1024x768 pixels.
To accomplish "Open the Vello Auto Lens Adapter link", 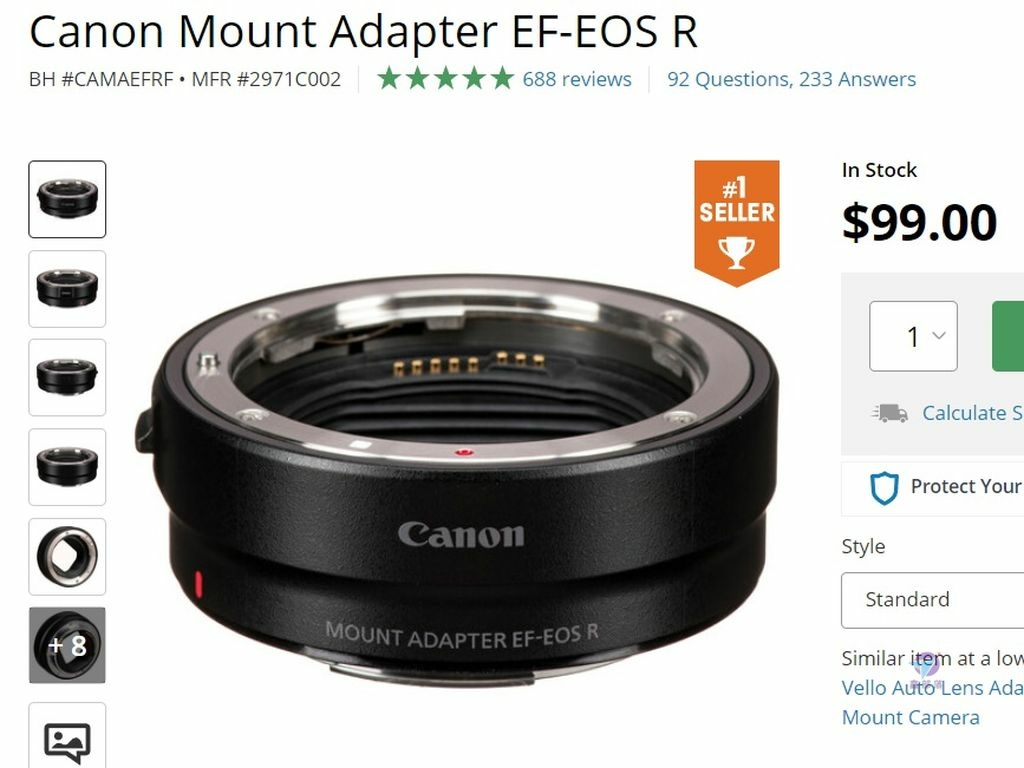I will [x=933, y=702].
